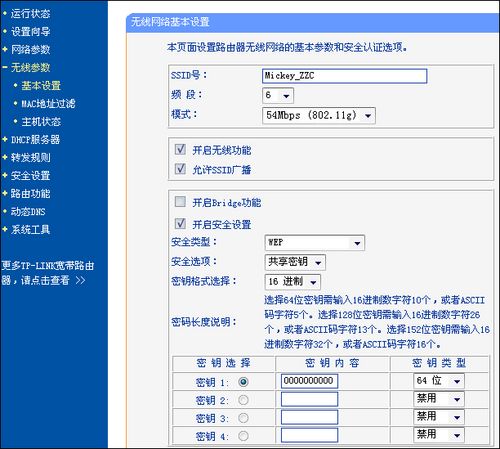Open 密钥格式选择 16进制 dropdown
This screenshot has height=449, width=500.
point(292,282)
